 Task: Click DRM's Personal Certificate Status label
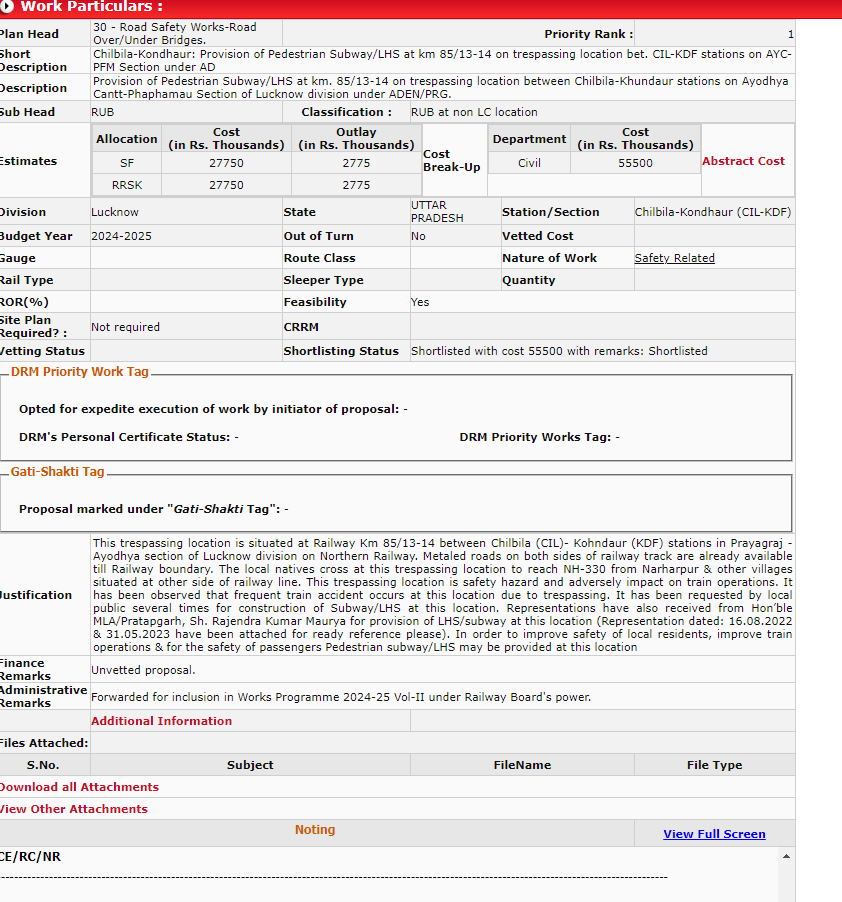coord(124,437)
